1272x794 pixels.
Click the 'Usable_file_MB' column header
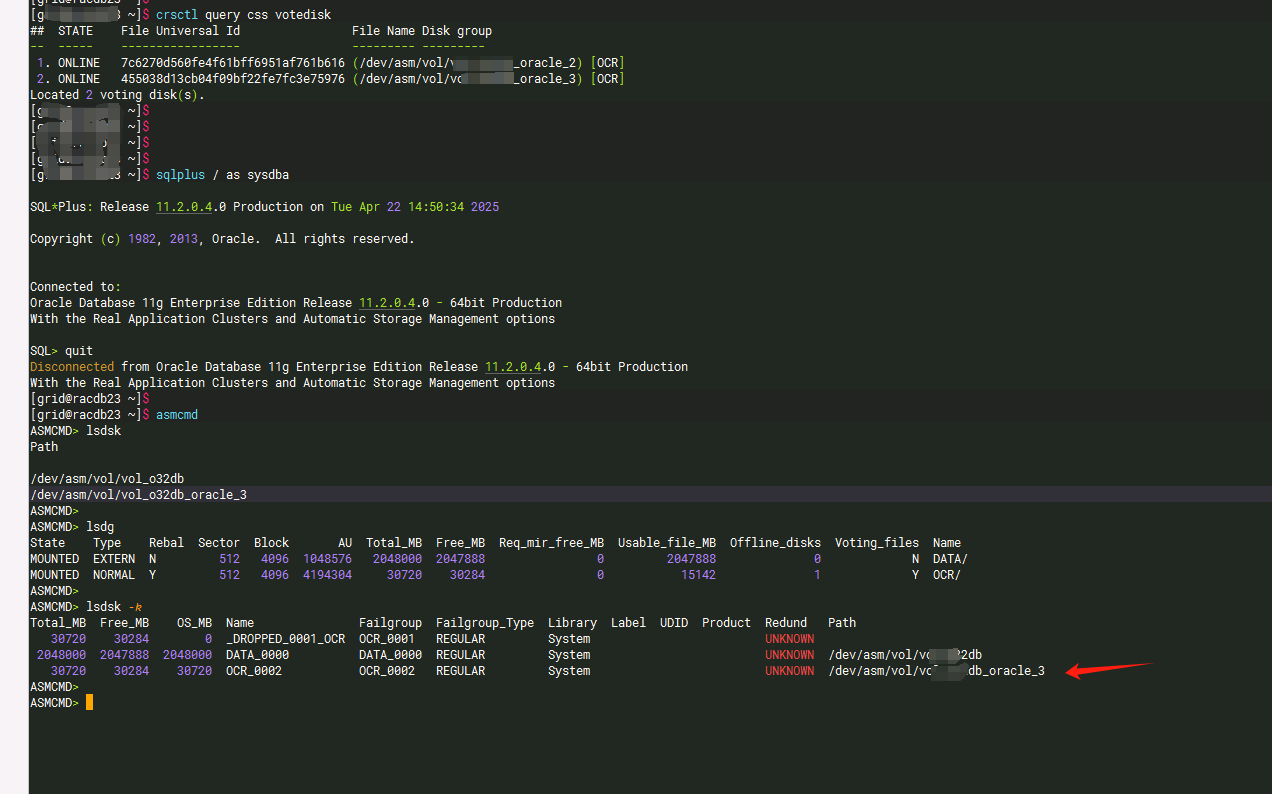pos(667,543)
